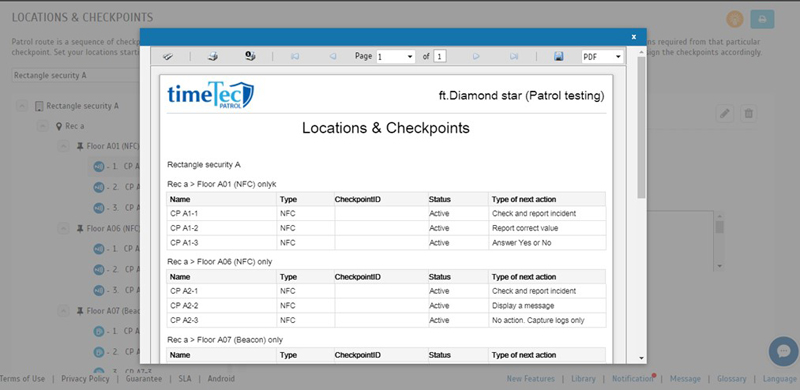The width and height of the screenshot is (800, 390).
Task: Collapse the Floor A07 (Beacon) node
Action: (63, 311)
